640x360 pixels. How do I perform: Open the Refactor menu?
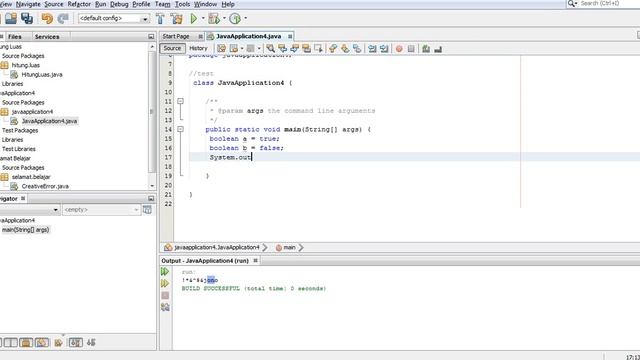[x=79, y=4]
